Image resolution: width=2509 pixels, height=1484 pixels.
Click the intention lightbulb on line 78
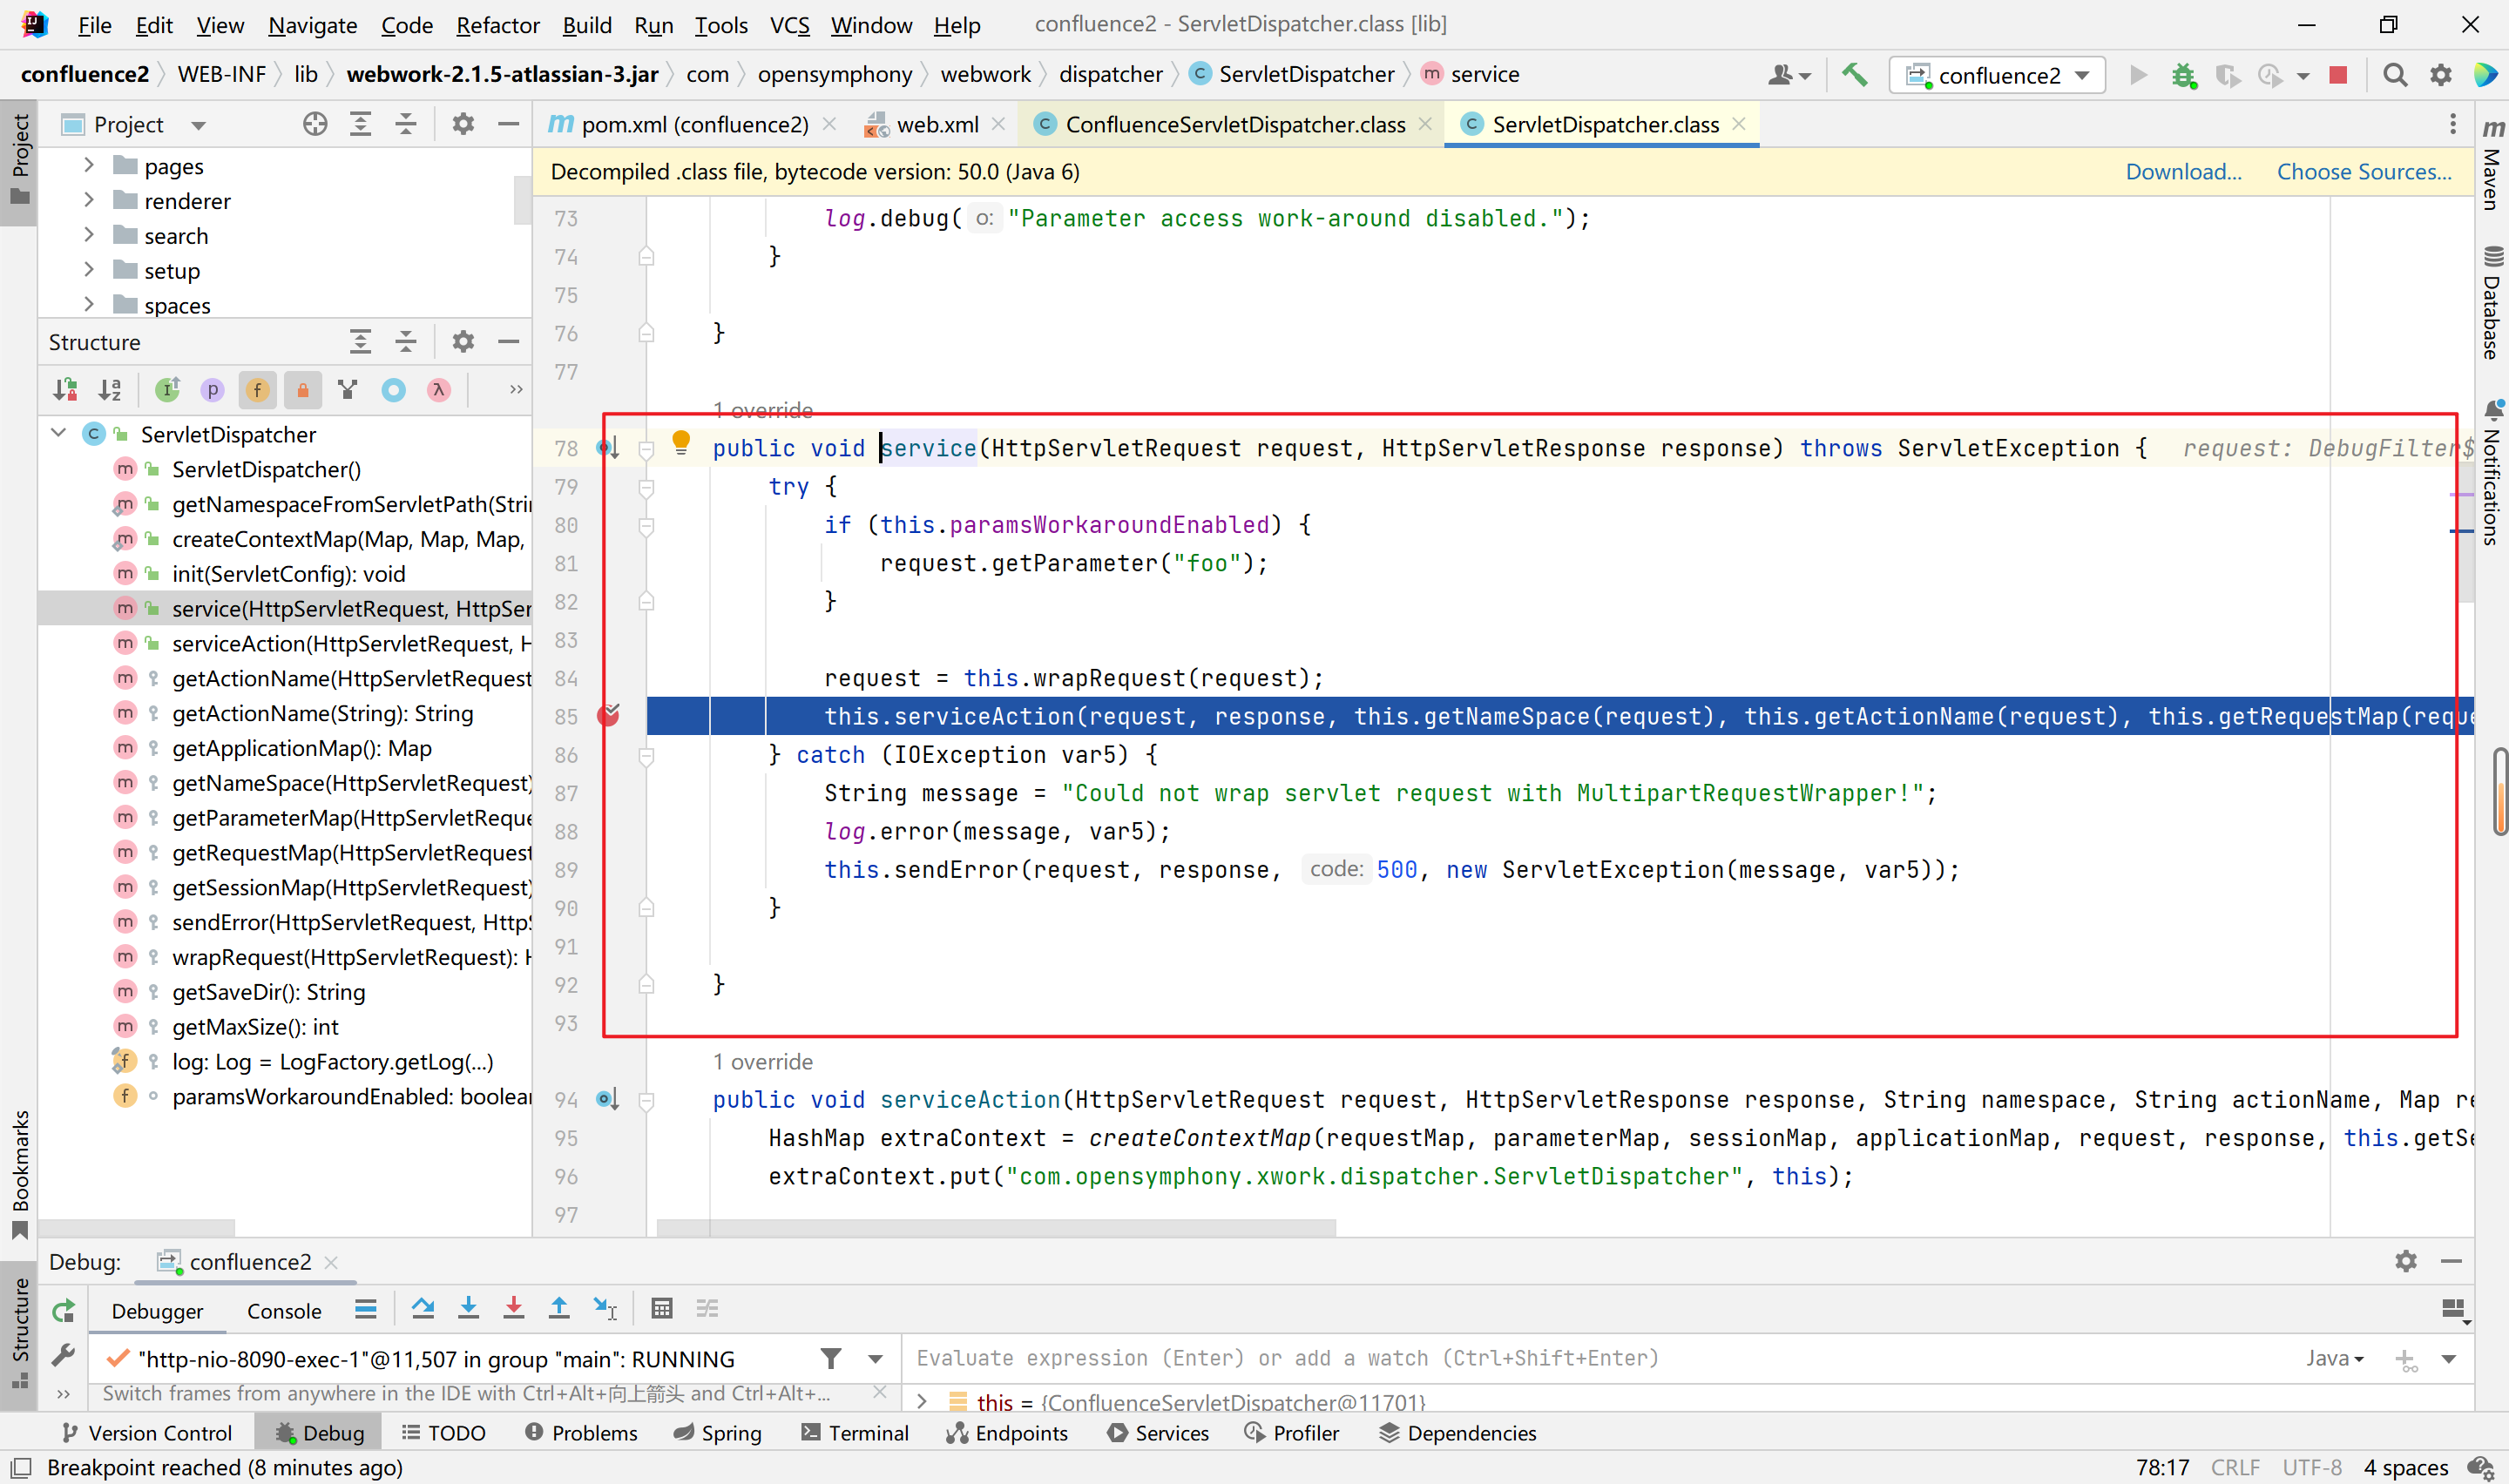[681, 443]
